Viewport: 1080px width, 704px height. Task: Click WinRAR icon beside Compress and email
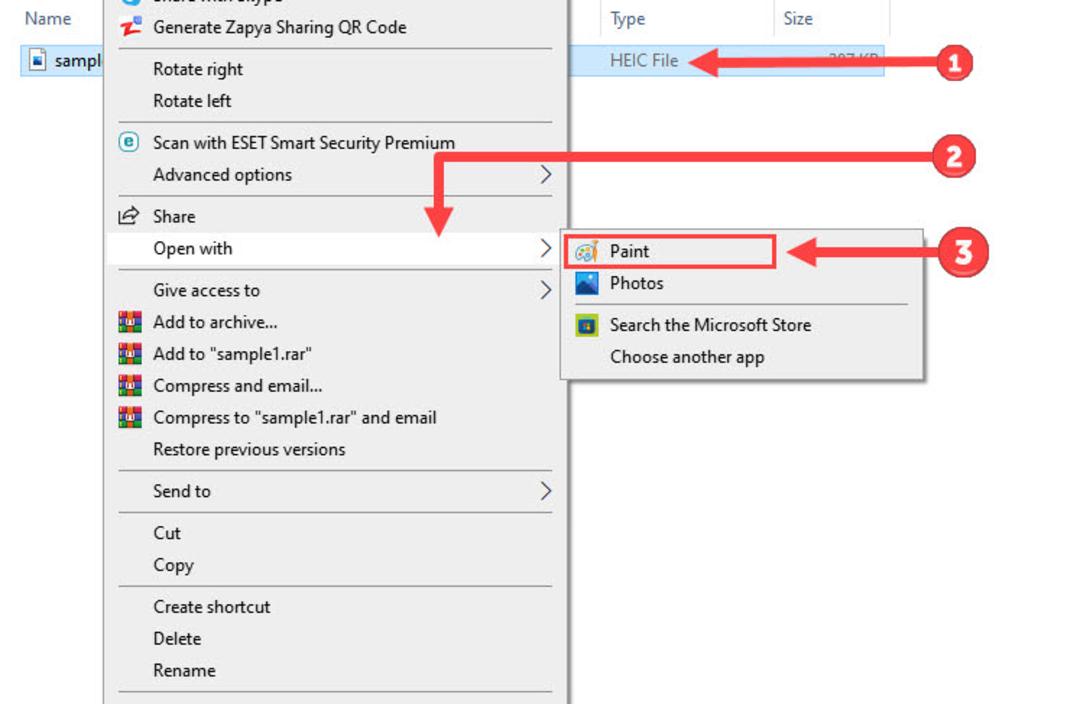[x=130, y=385]
